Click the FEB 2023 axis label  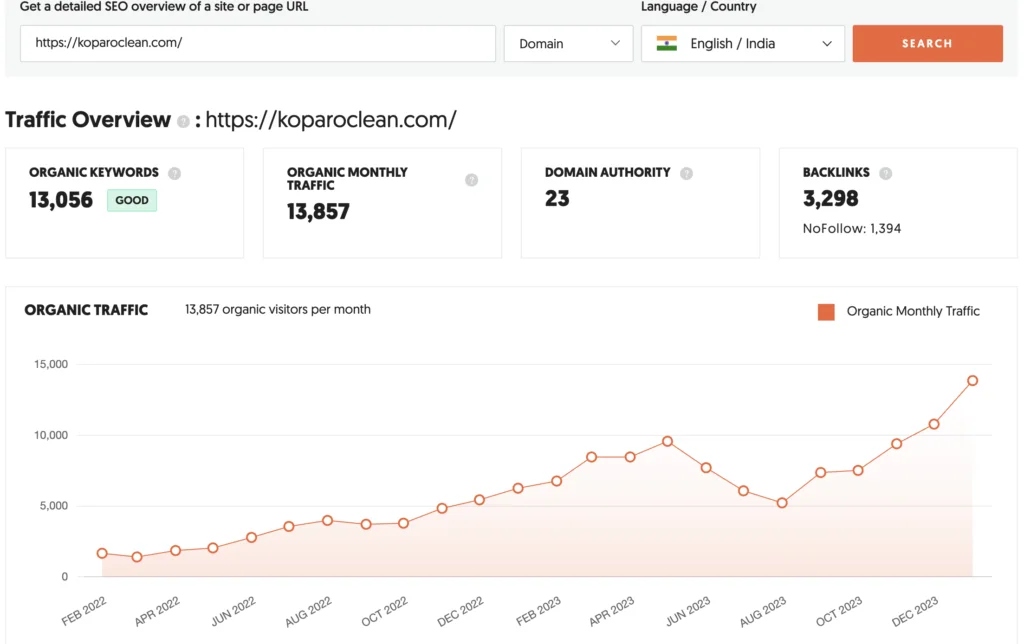(x=538, y=611)
